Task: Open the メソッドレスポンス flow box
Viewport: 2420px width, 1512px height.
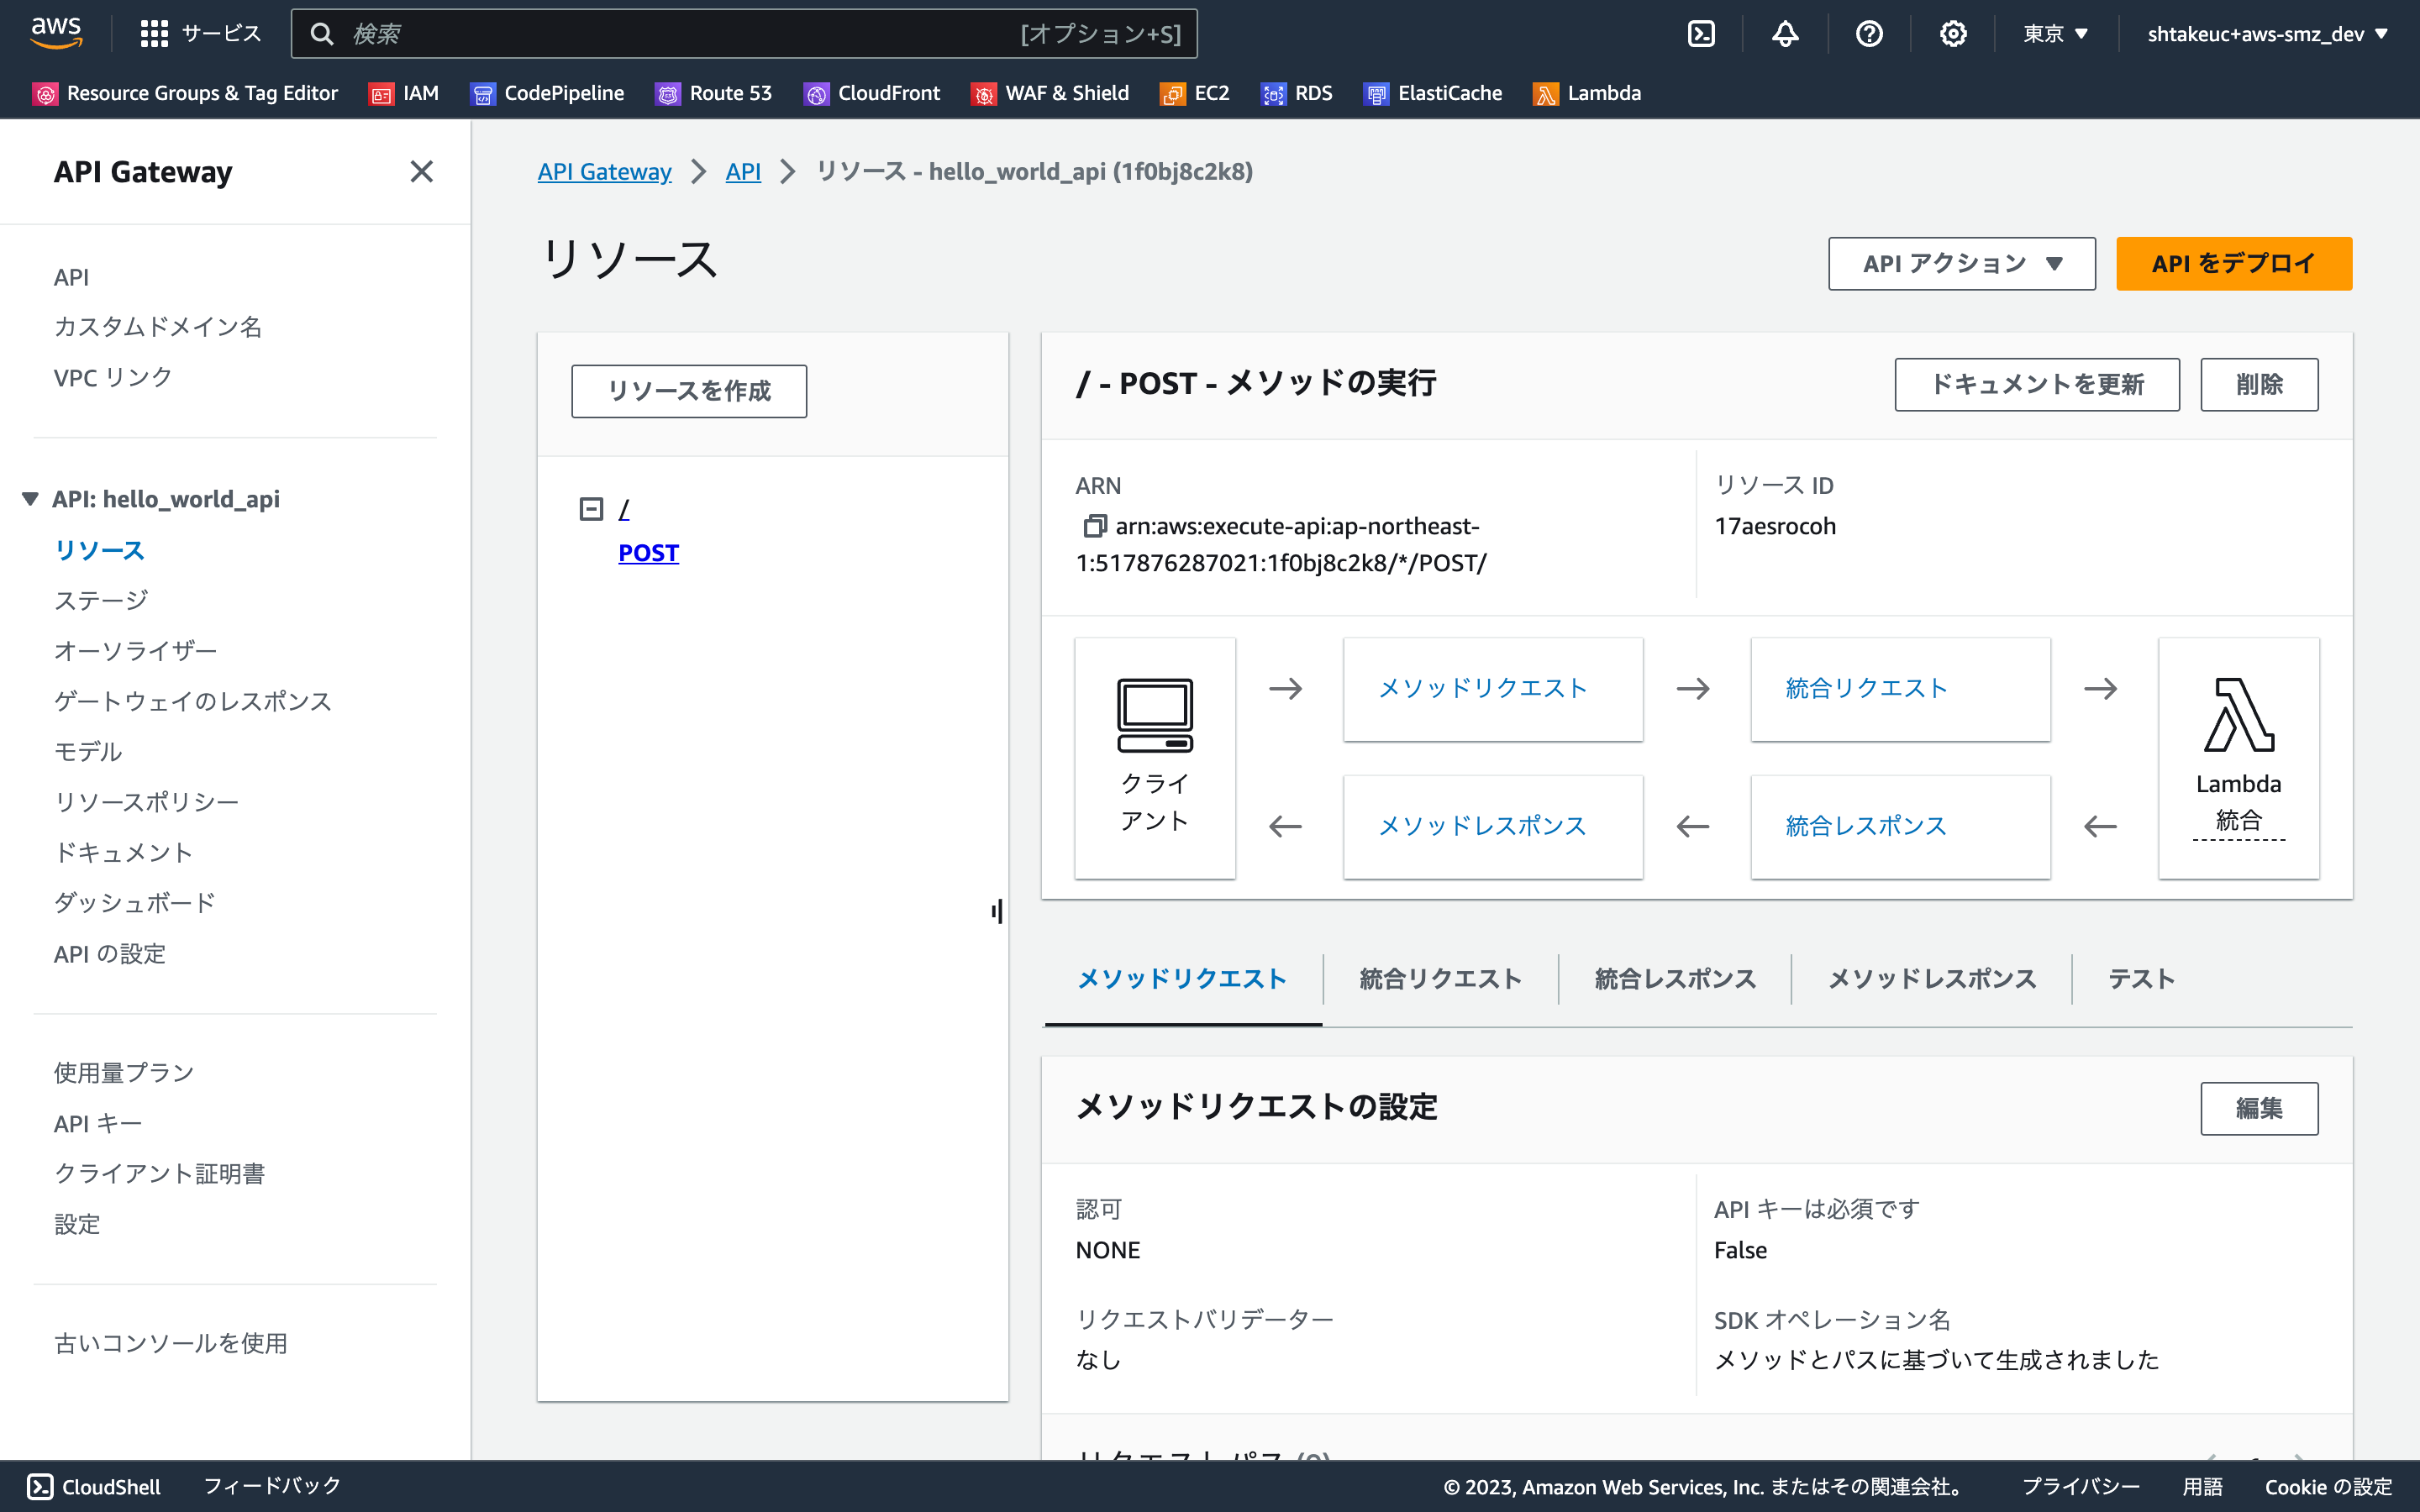Action: (1492, 827)
